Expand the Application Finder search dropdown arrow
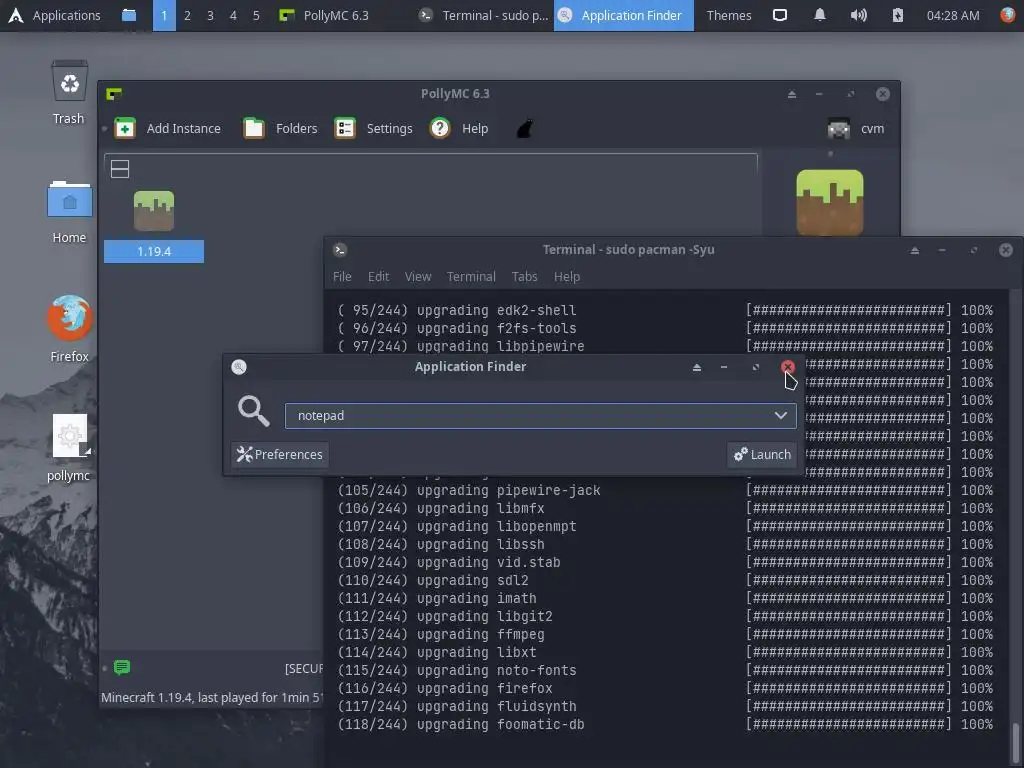Image resolution: width=1024 pixels, height=768 pixels. 780,416
